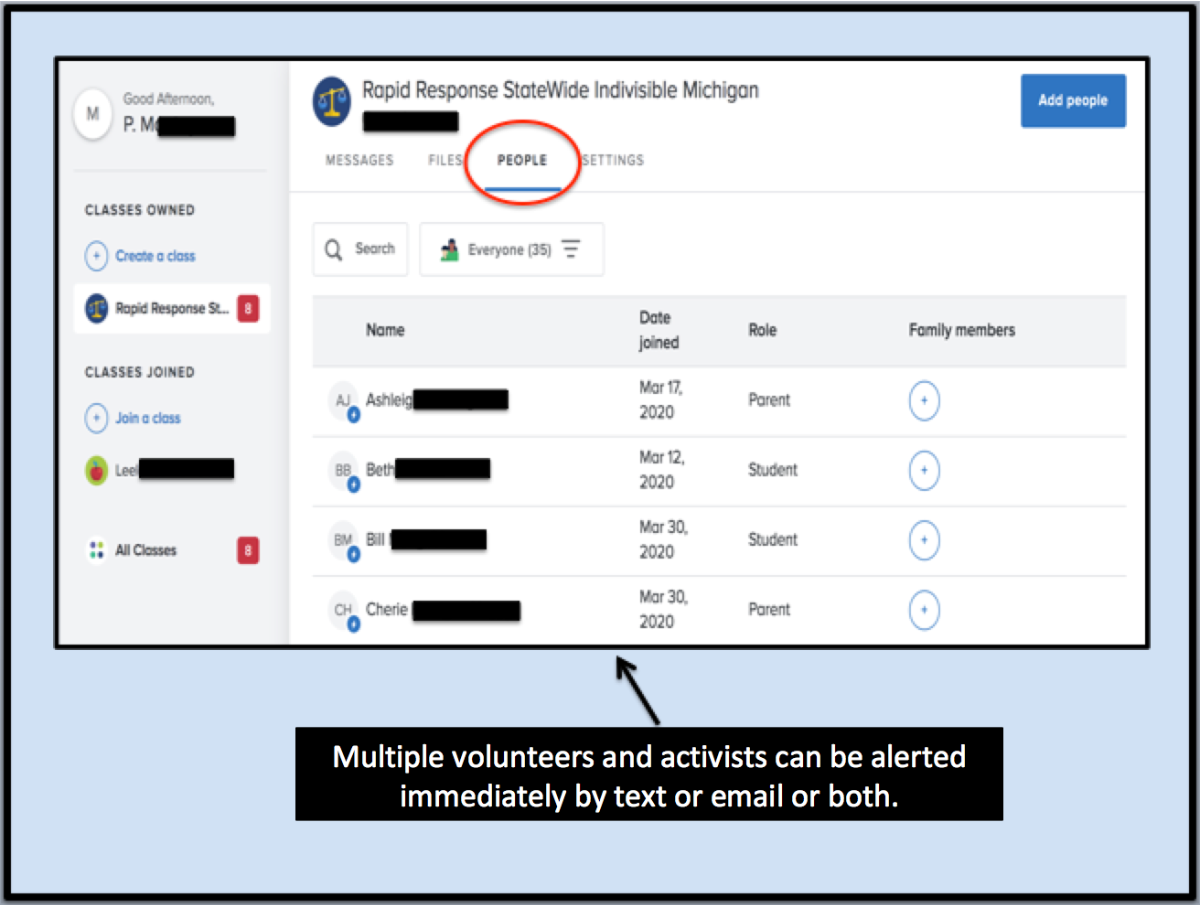Click the Parent role in Ashleig's row
Viewport: 1200px width, 905px height.
(769, 400)
